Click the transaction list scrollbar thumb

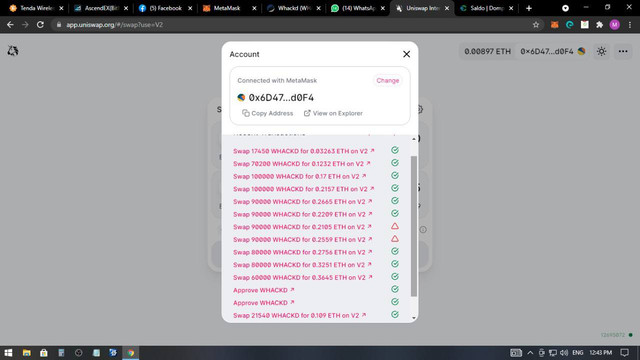414,226
